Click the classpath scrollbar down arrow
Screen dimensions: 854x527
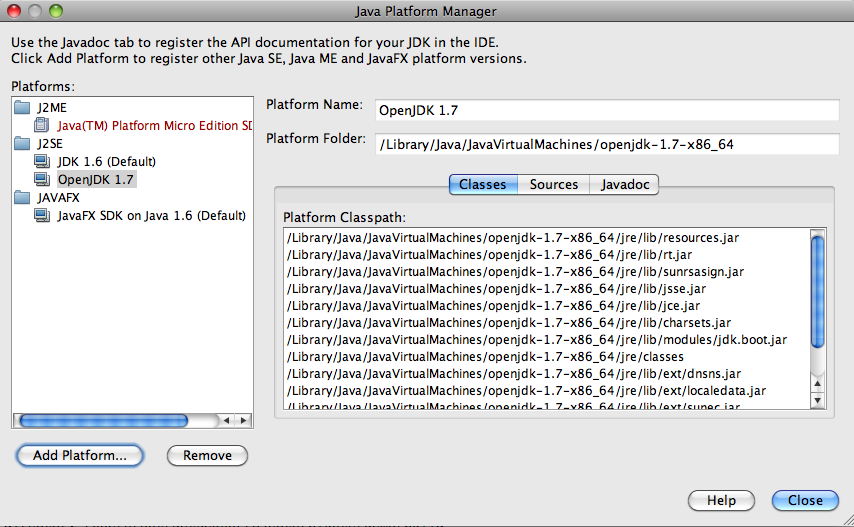(818, 400)
